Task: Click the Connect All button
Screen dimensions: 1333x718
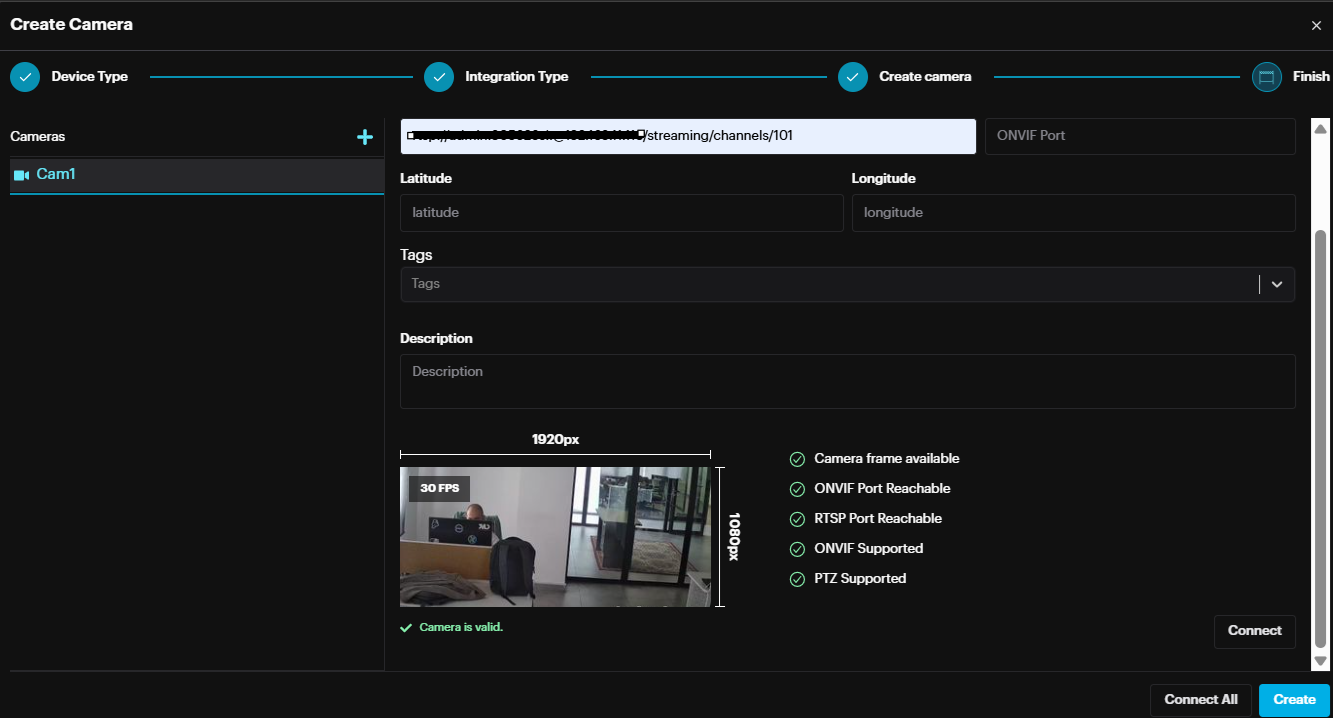Action: [x=1200, y=700]
